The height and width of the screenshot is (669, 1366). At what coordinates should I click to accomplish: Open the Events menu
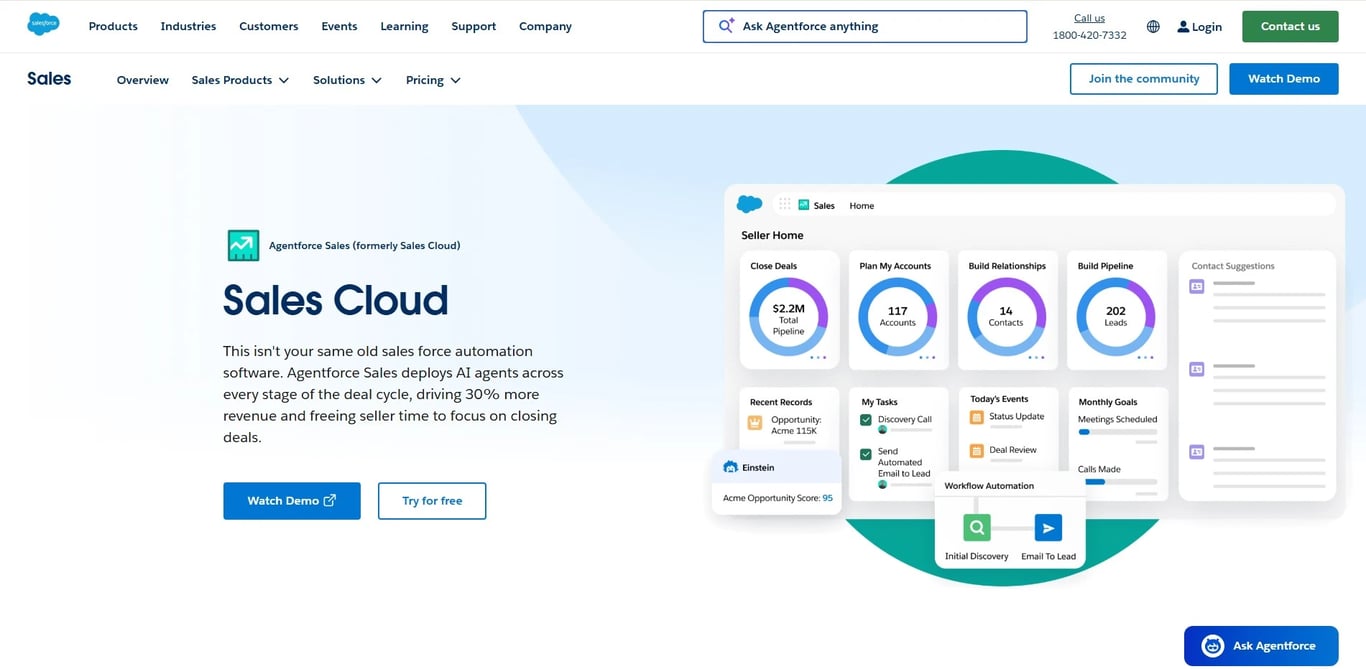339,26
